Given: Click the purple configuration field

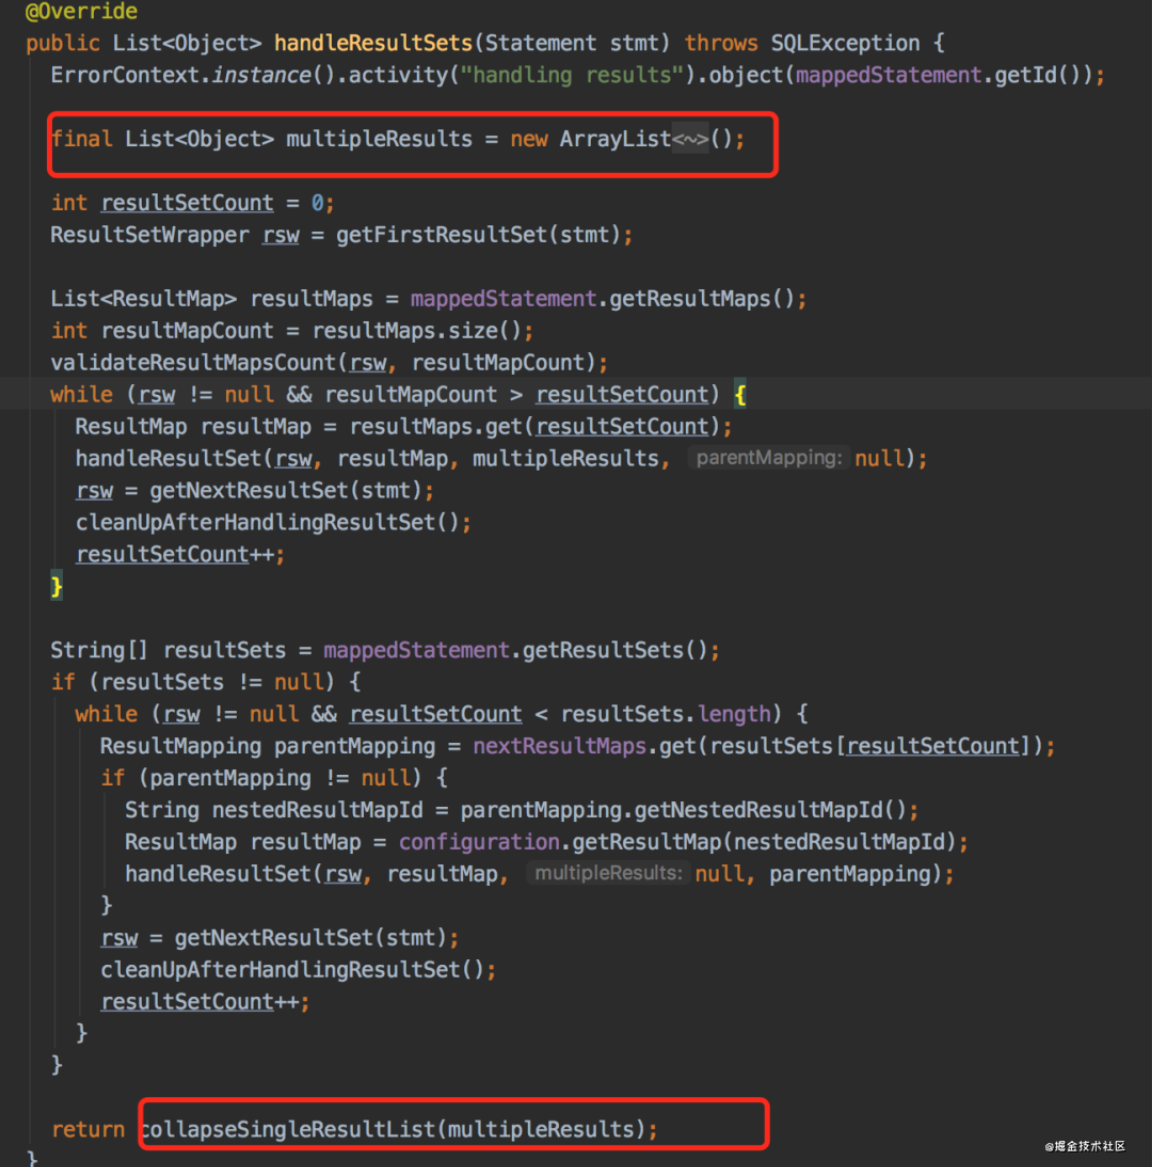Looking at the screenshot, I should [479, 843].
